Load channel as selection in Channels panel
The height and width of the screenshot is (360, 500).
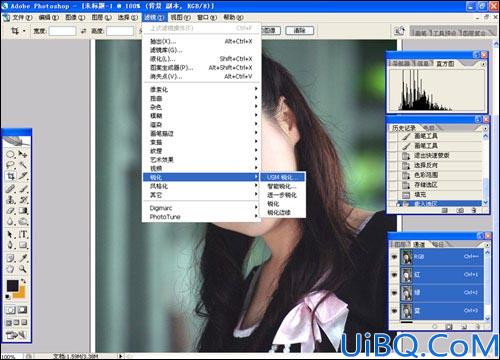[435, 326]
